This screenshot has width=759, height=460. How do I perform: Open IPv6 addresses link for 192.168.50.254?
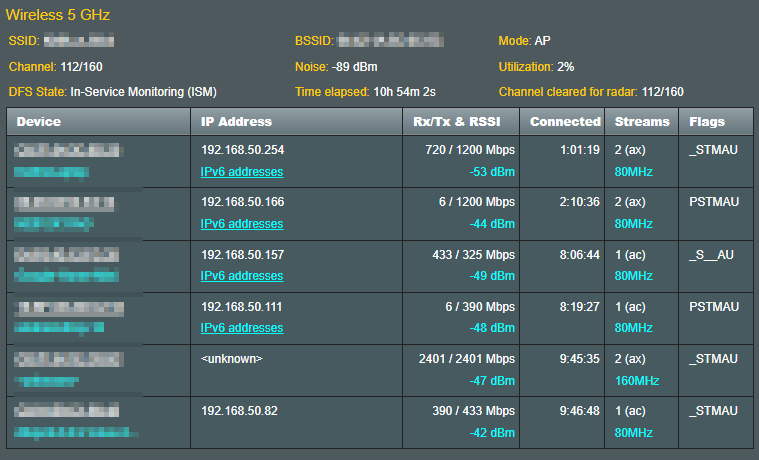242,172
